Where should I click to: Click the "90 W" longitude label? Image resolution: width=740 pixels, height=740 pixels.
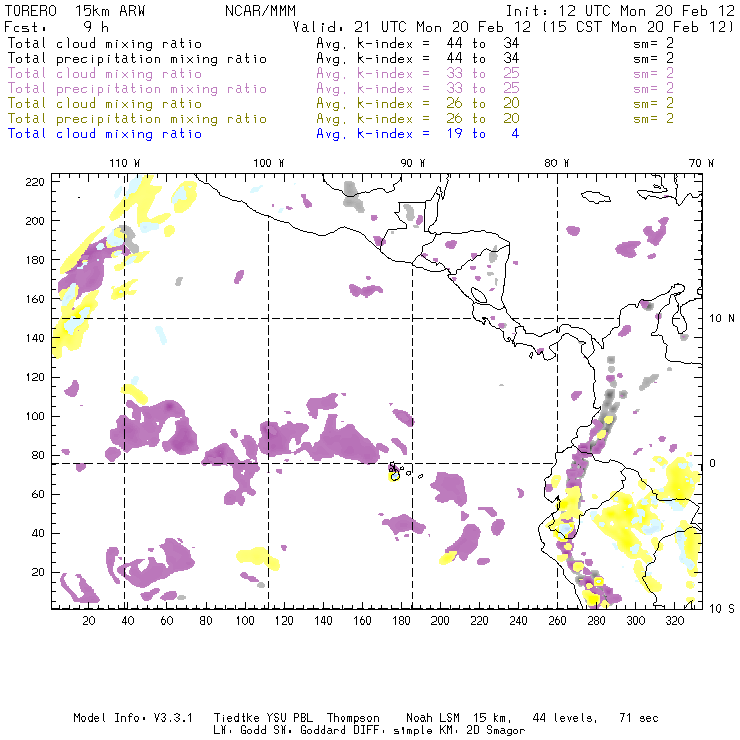[412, 163]
